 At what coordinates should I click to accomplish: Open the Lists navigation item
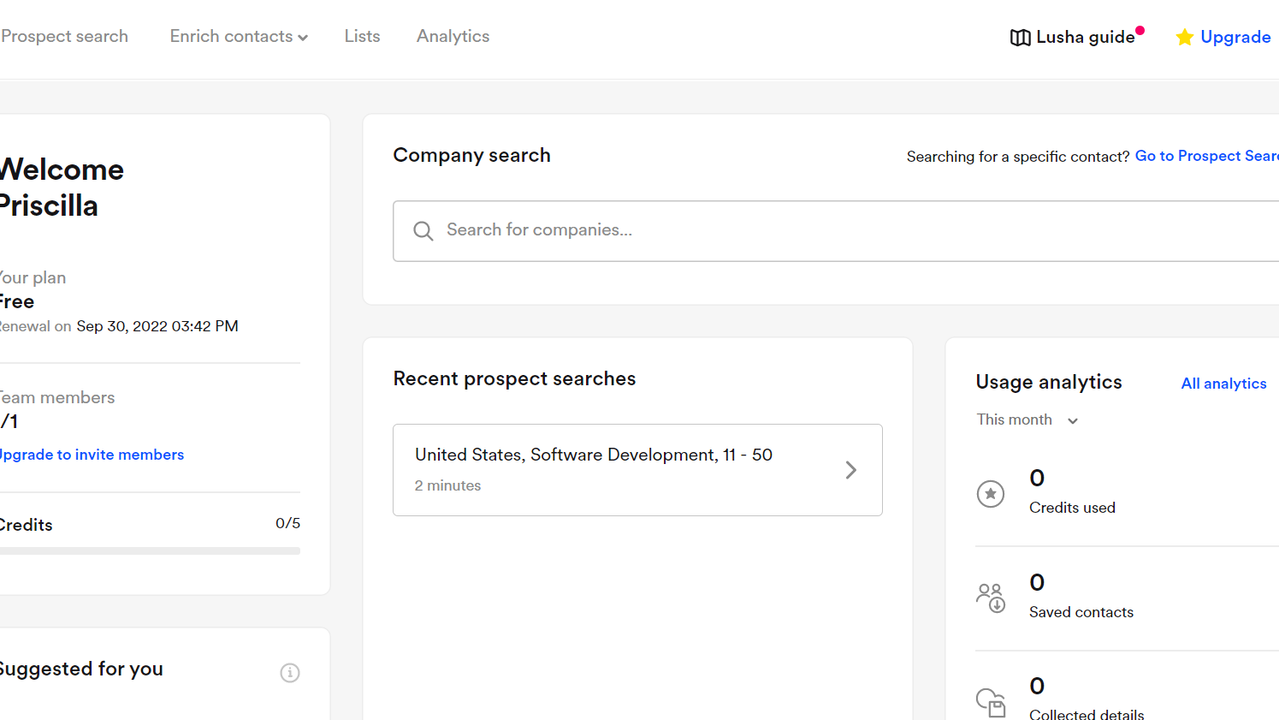(362, 37)
